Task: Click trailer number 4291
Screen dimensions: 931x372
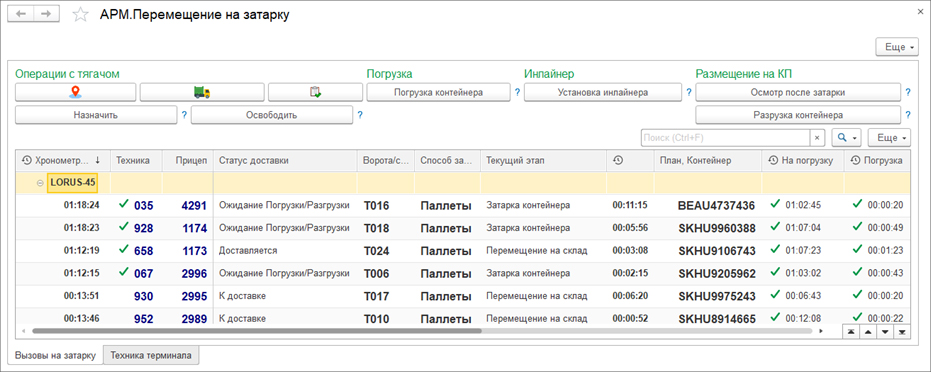Action: click(x=194, y=205)
